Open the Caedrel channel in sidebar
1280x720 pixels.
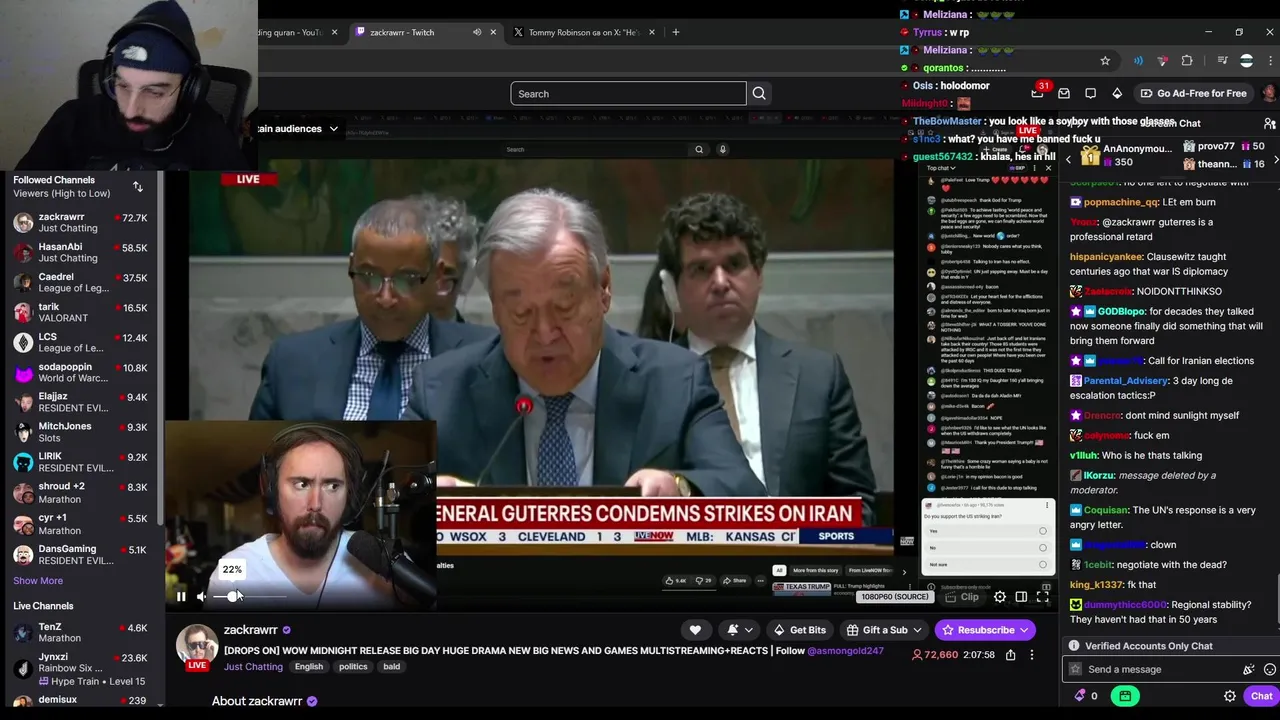pos(80,282)
